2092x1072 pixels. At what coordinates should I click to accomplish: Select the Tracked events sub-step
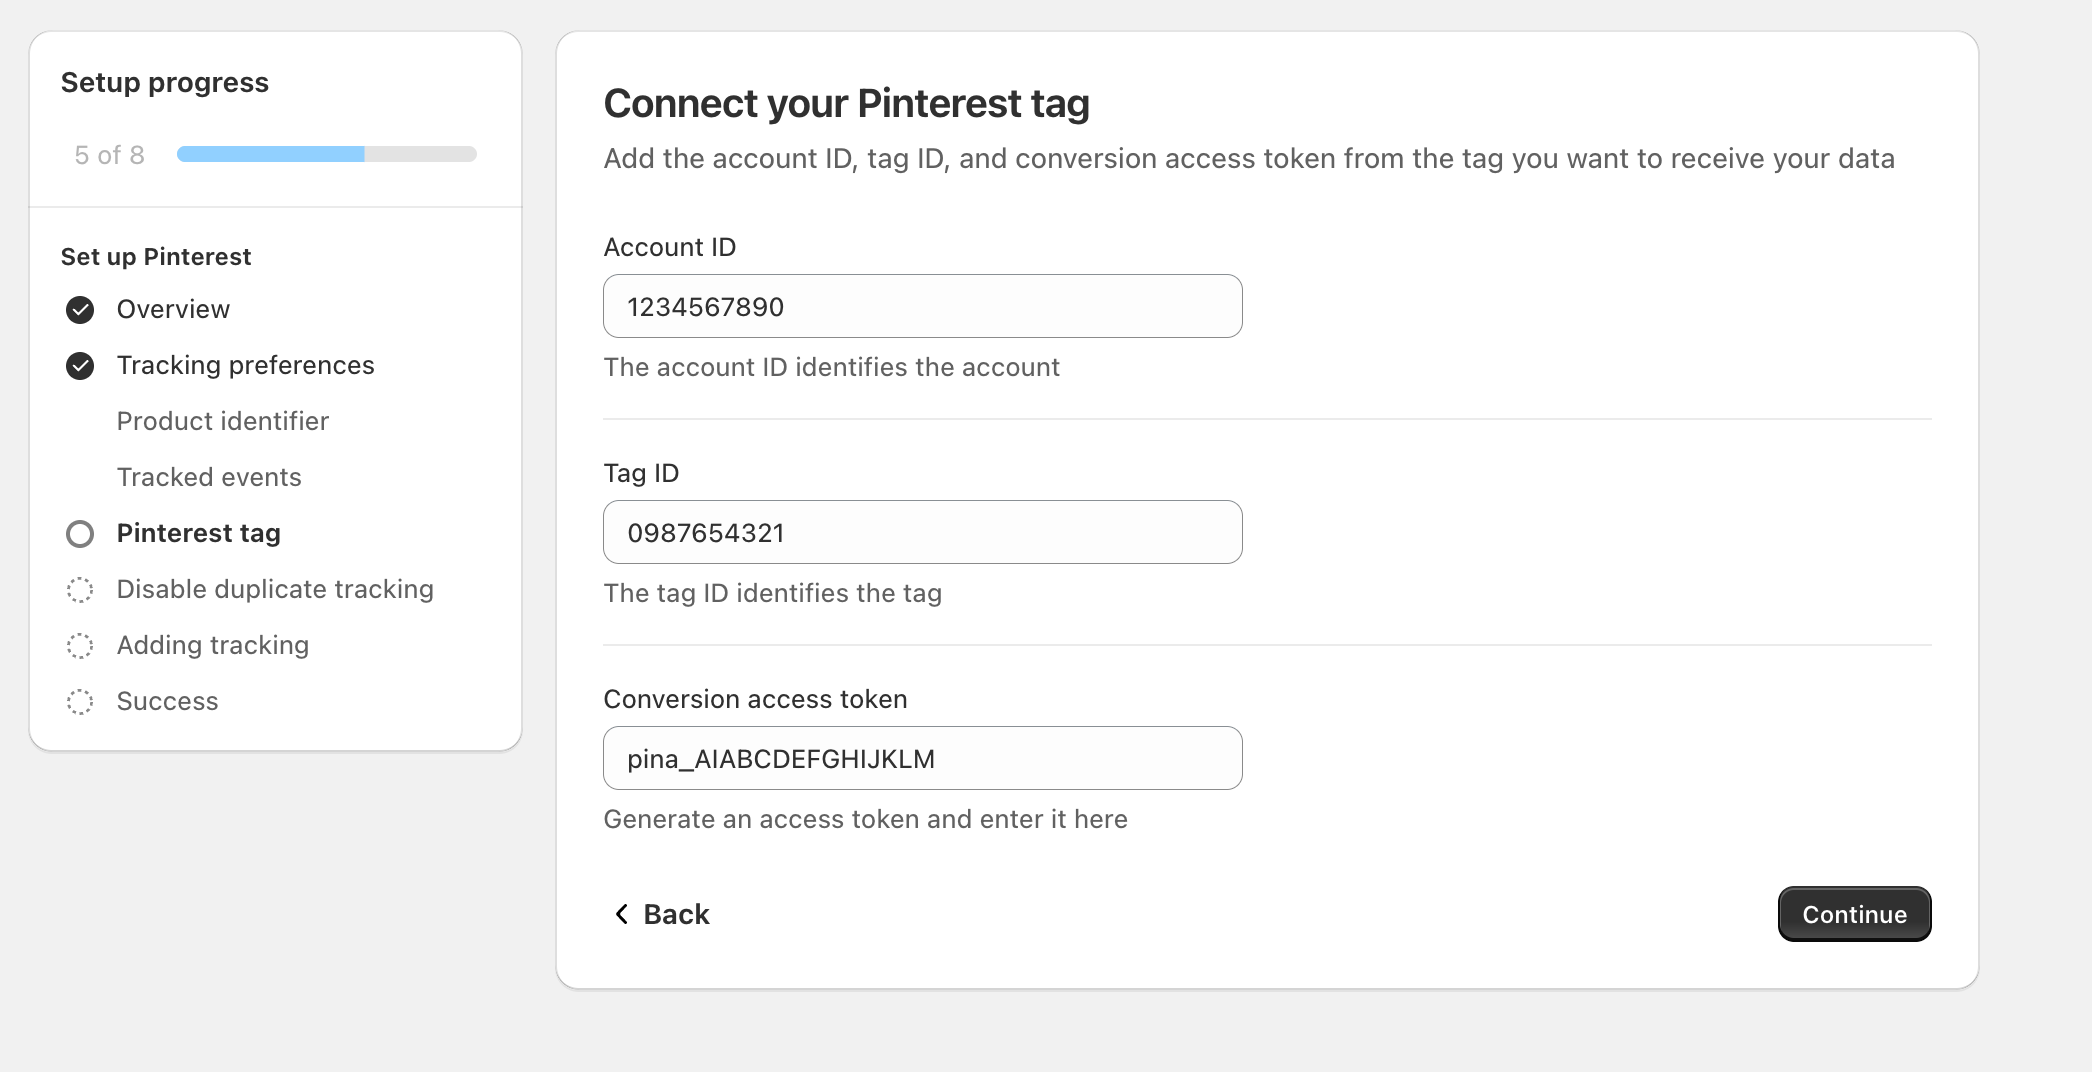point(209,477)
